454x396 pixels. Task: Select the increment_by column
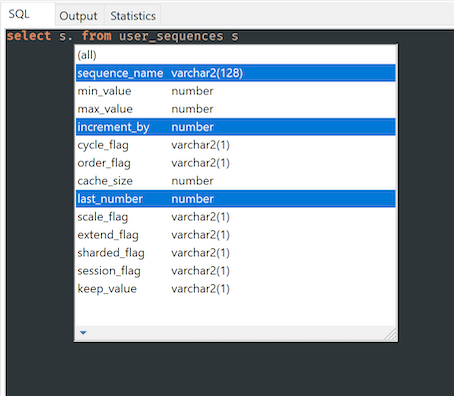(x=235, y=127)
